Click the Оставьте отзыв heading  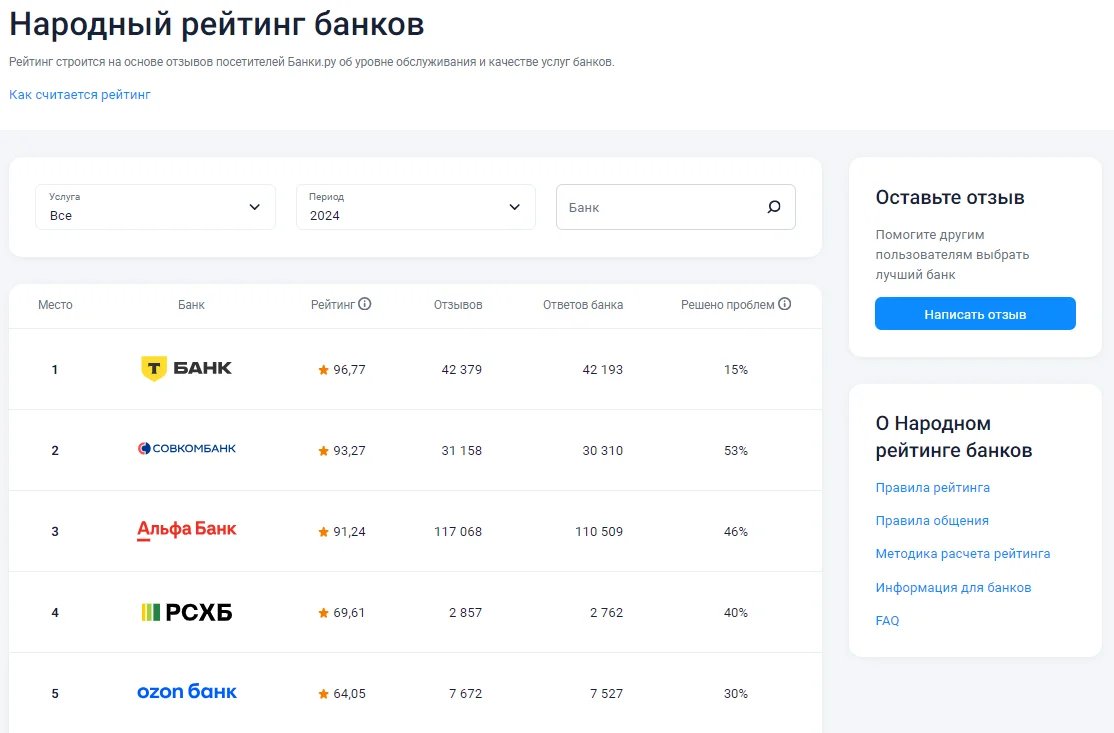click(x=950, y=197)
